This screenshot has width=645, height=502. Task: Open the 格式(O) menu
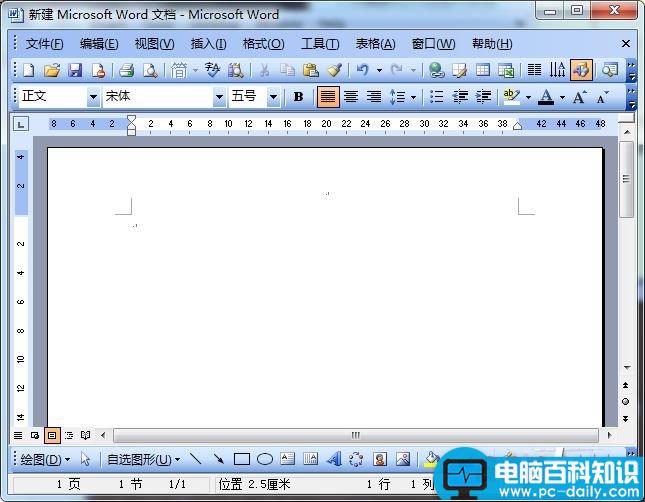263,44
